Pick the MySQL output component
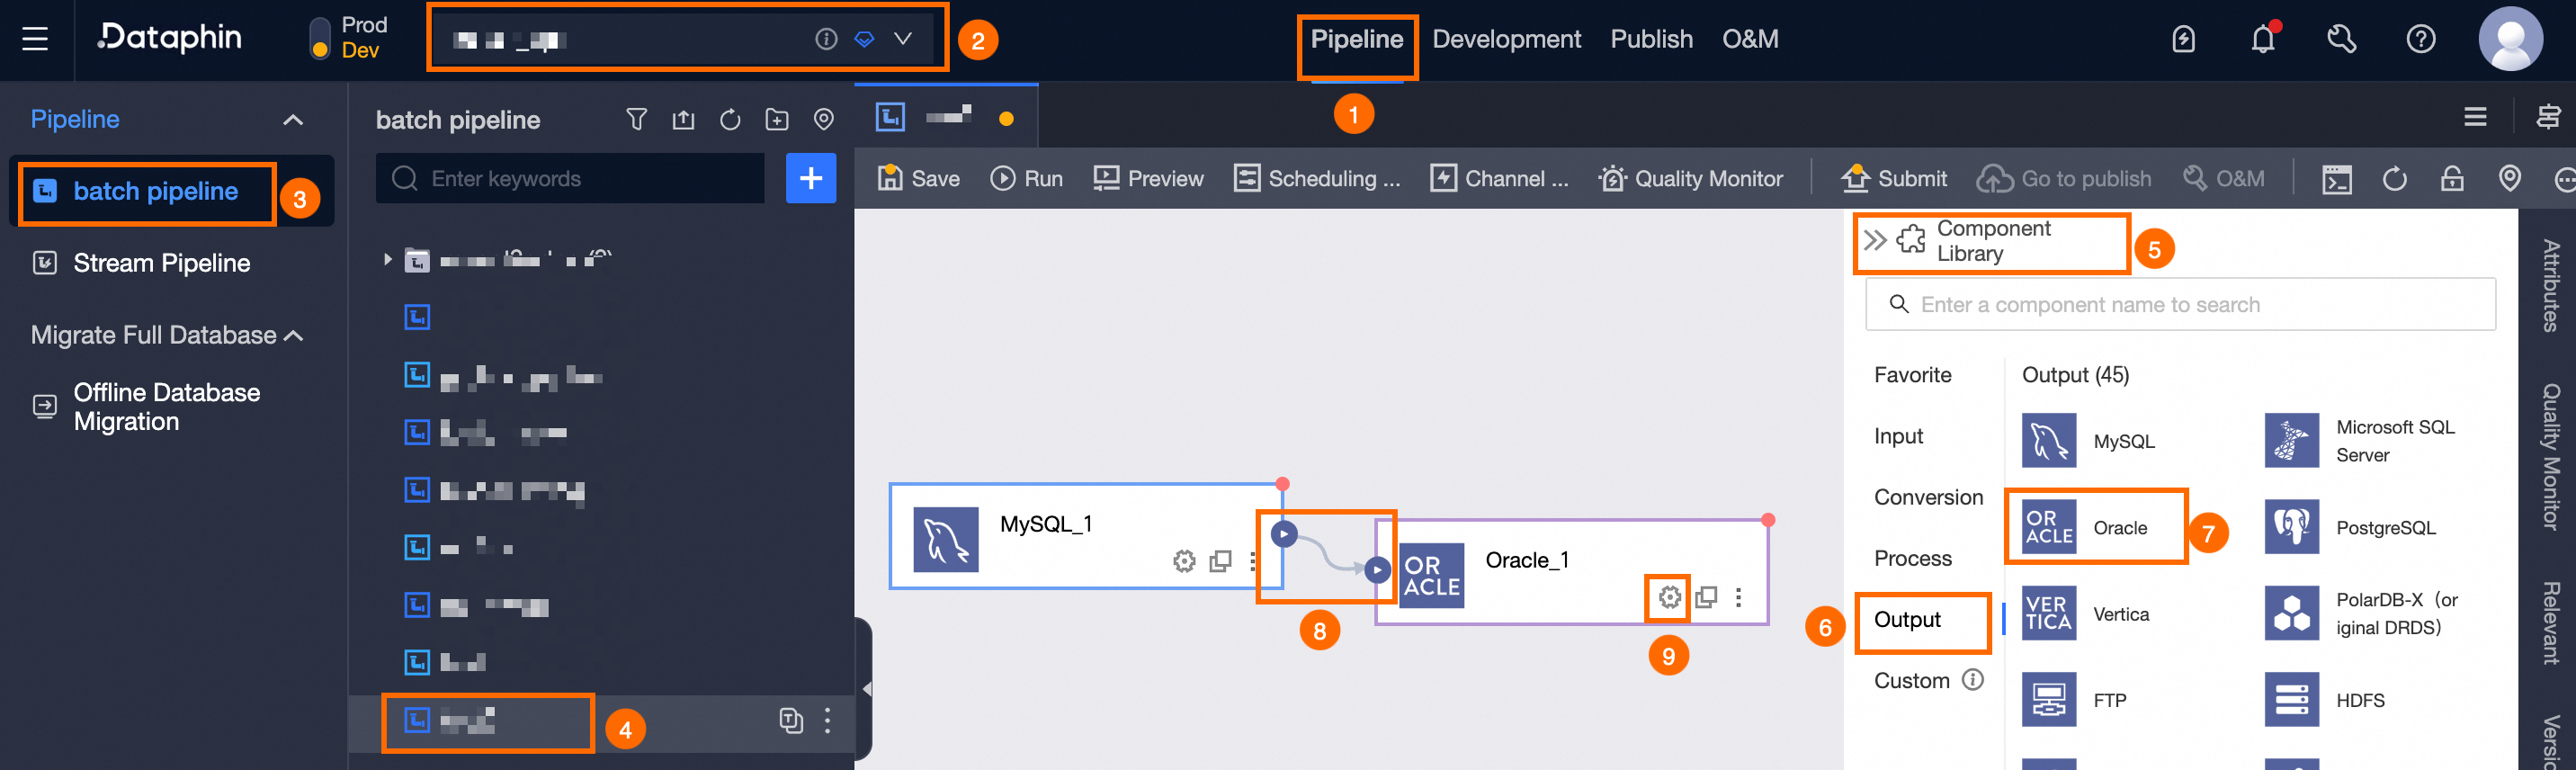 (2088, 441)
